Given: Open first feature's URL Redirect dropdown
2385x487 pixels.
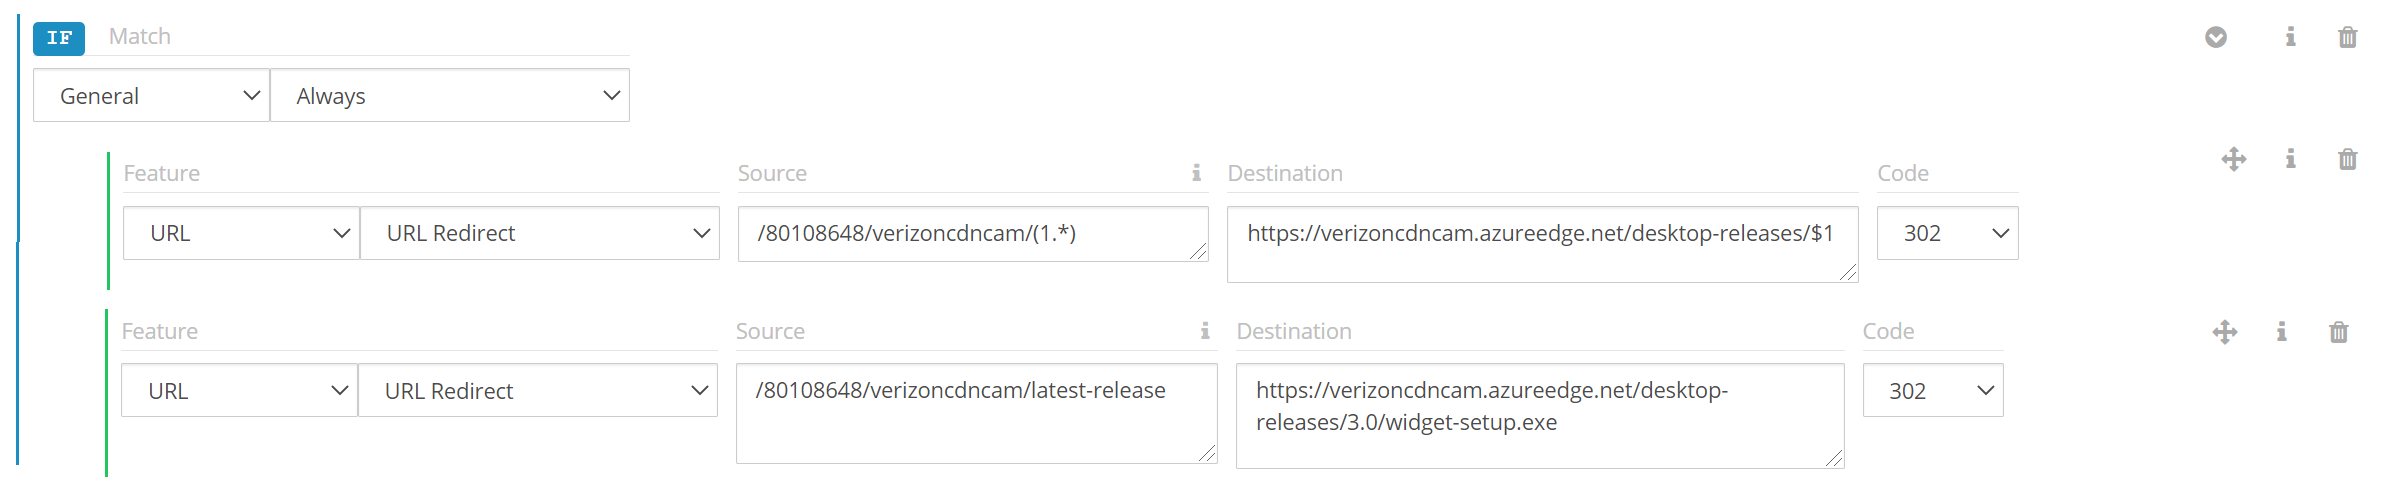Looking at the screenshot, I should tap(540, 233).
